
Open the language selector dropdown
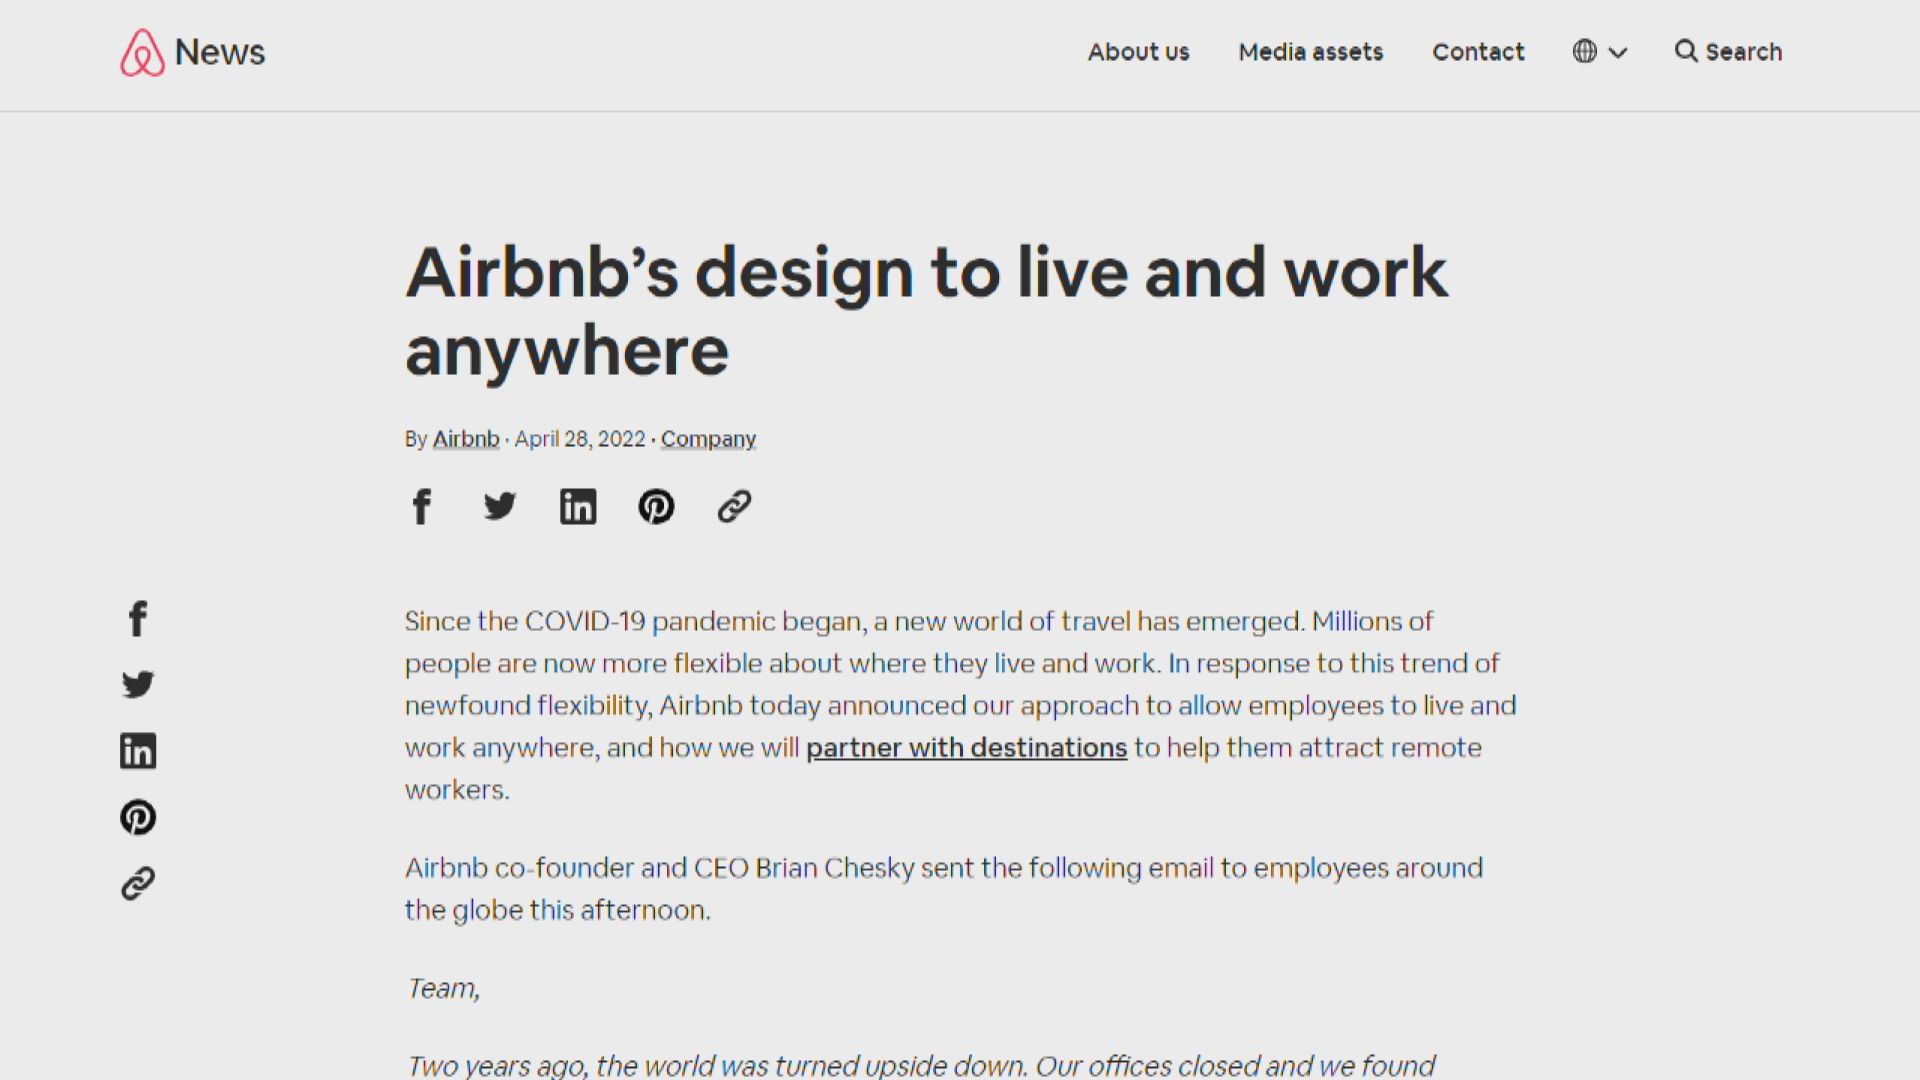tap(1599, 52)
